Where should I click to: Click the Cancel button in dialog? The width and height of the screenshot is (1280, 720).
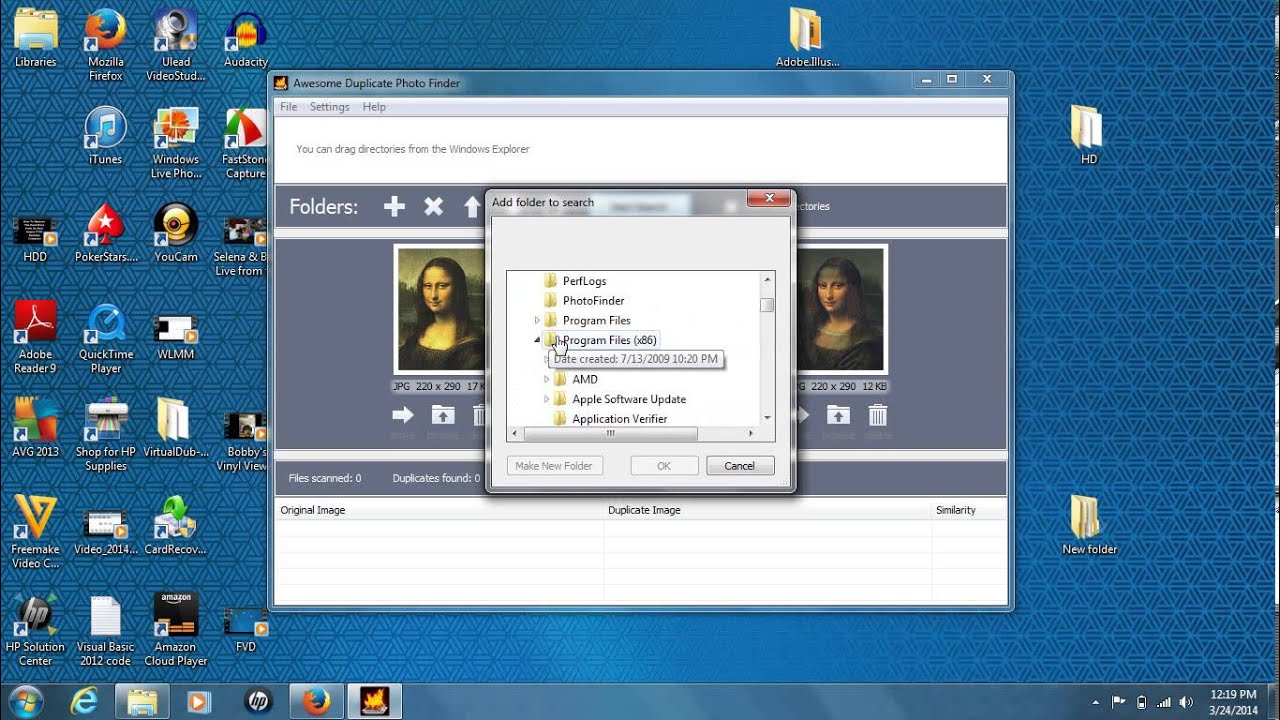click(x=740, y=466)
